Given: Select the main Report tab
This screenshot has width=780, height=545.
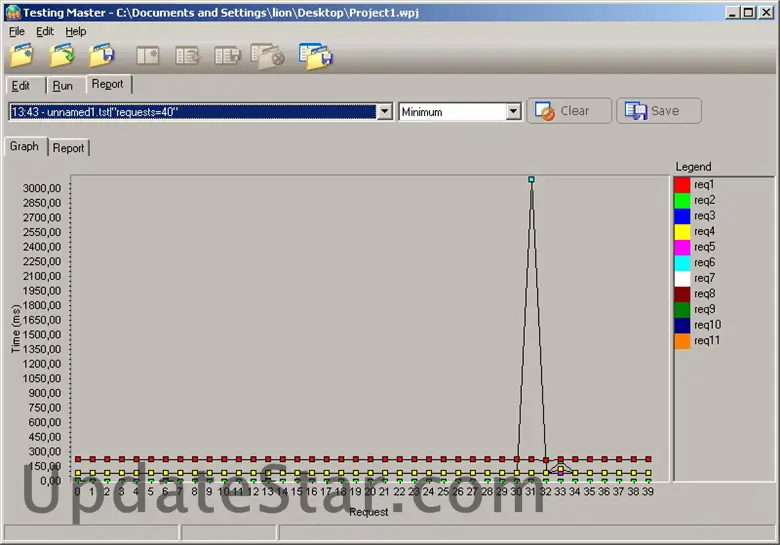Looking at the screenshot, I should [107, 84].
